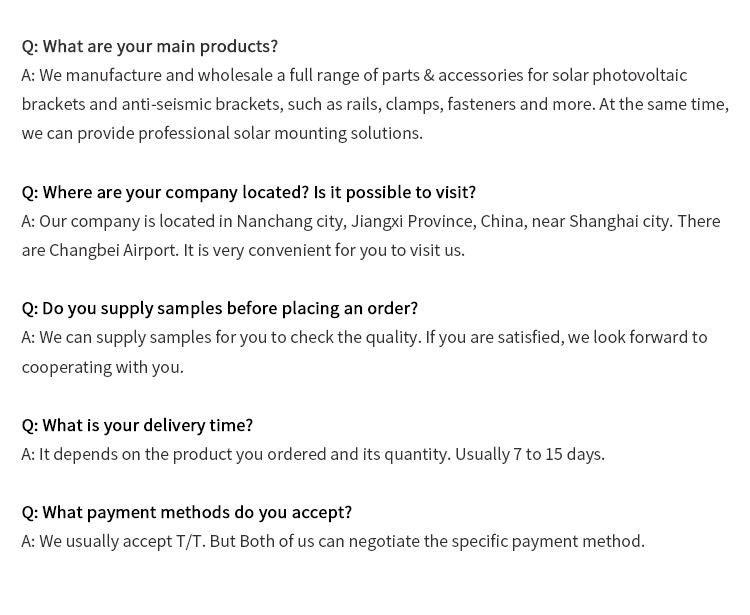Viewport: 750px width, 615px height.
Task: Click the word 'photovoltaic' in first answer
Action: point(640,76)
